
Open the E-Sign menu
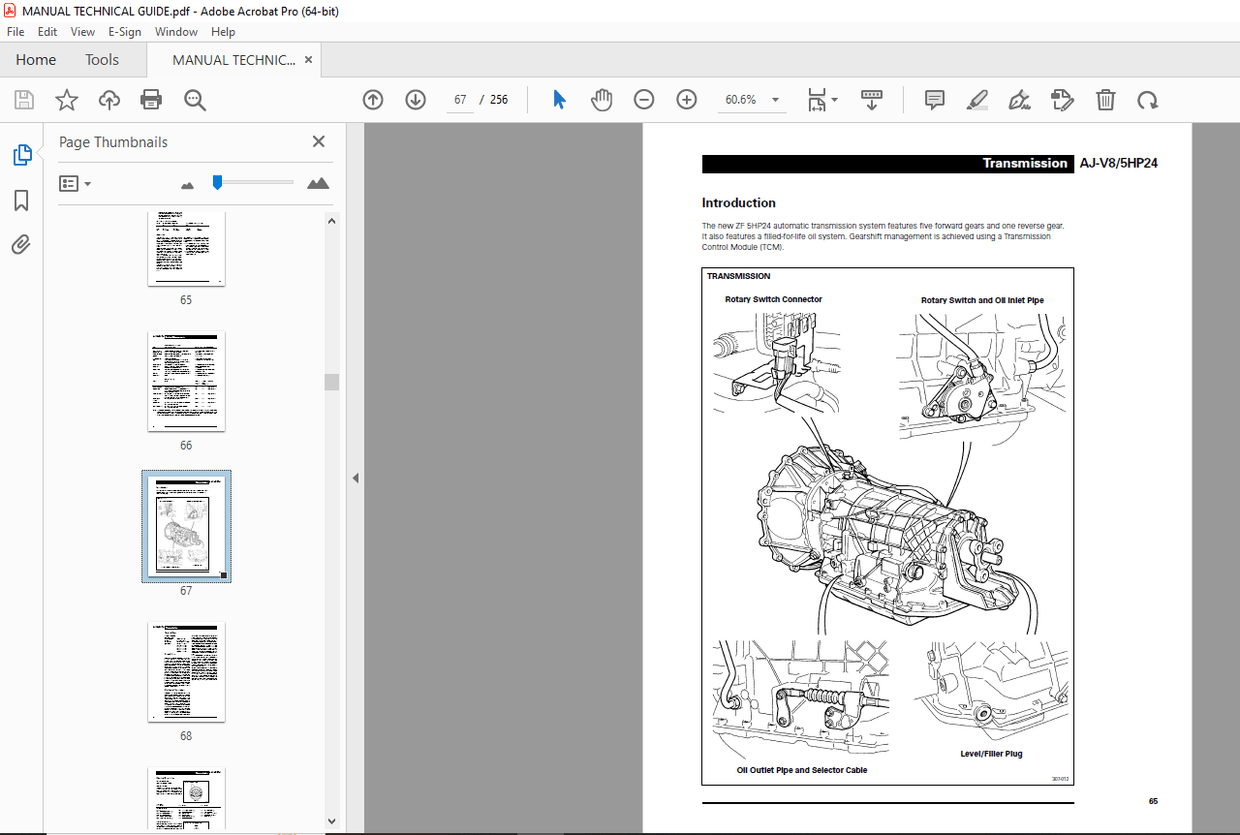[x=124, y=31]
